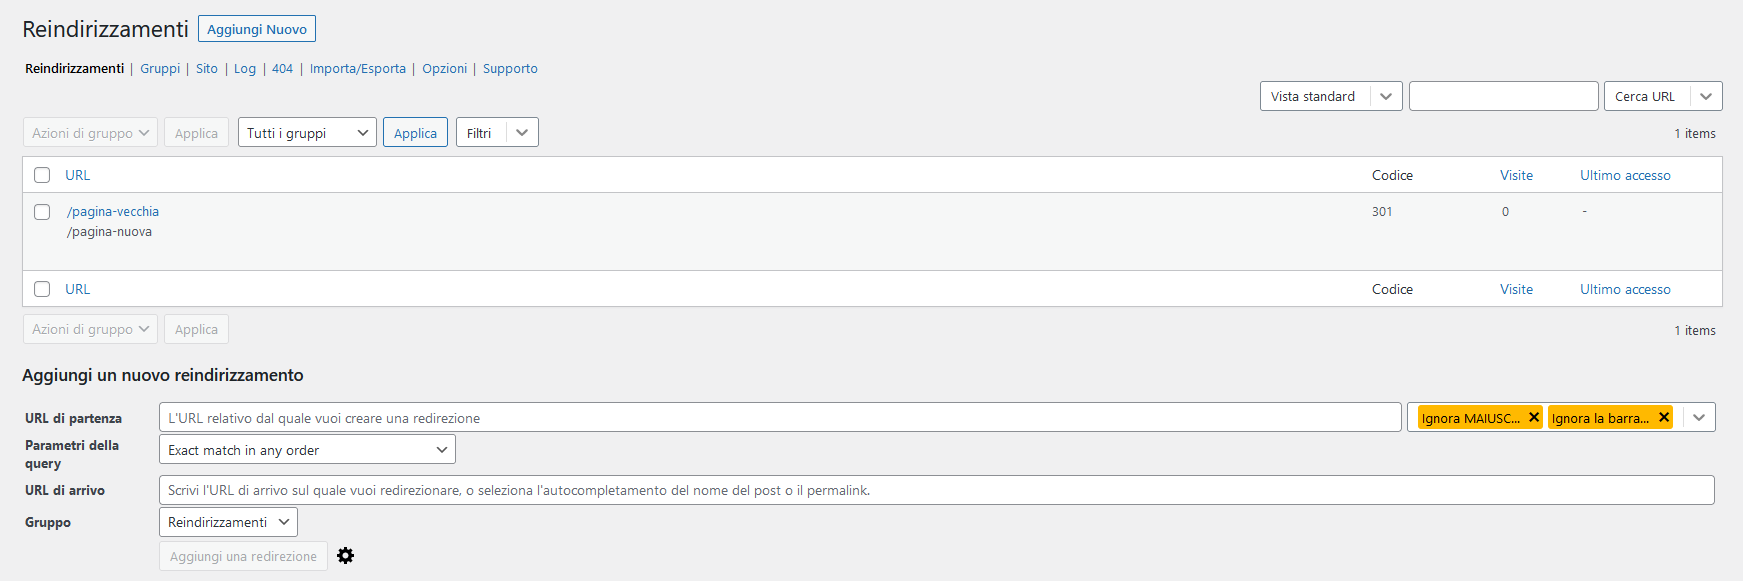Expand the URL options chevron beside the tags
The width and height of the screenshot is (1743, 581).
tap(1699, 418)
